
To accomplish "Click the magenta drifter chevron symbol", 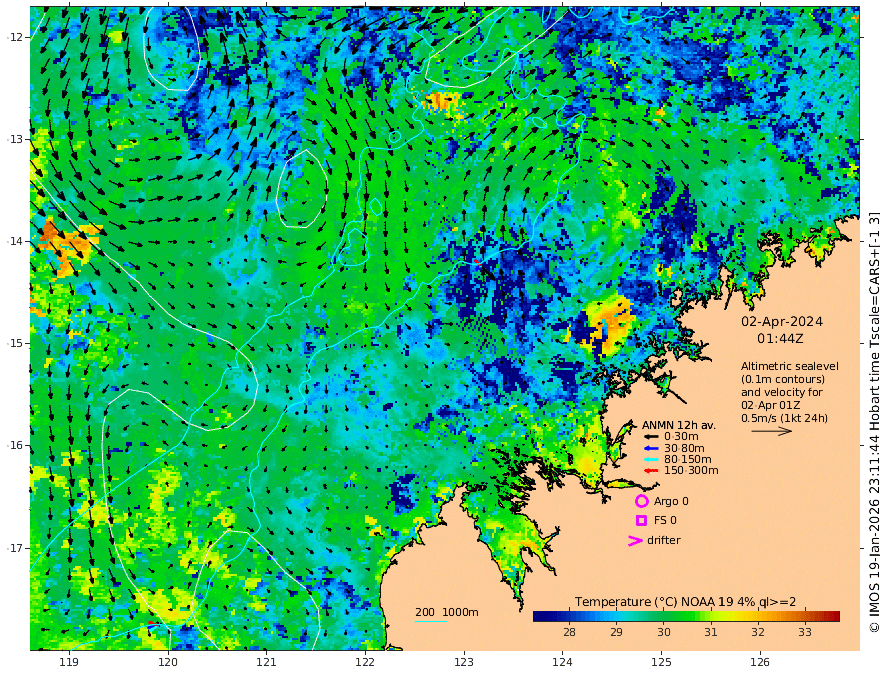I will tap(635, 540).
